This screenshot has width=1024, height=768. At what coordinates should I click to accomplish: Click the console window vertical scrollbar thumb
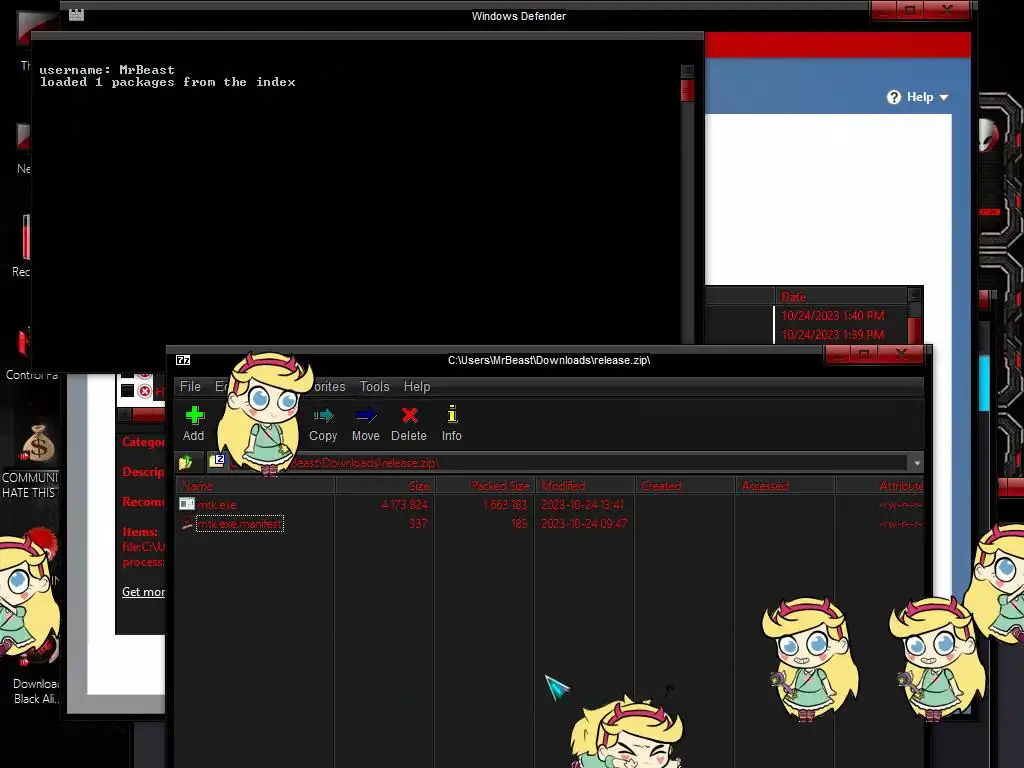pyautogui.click(x=687, y=90)
